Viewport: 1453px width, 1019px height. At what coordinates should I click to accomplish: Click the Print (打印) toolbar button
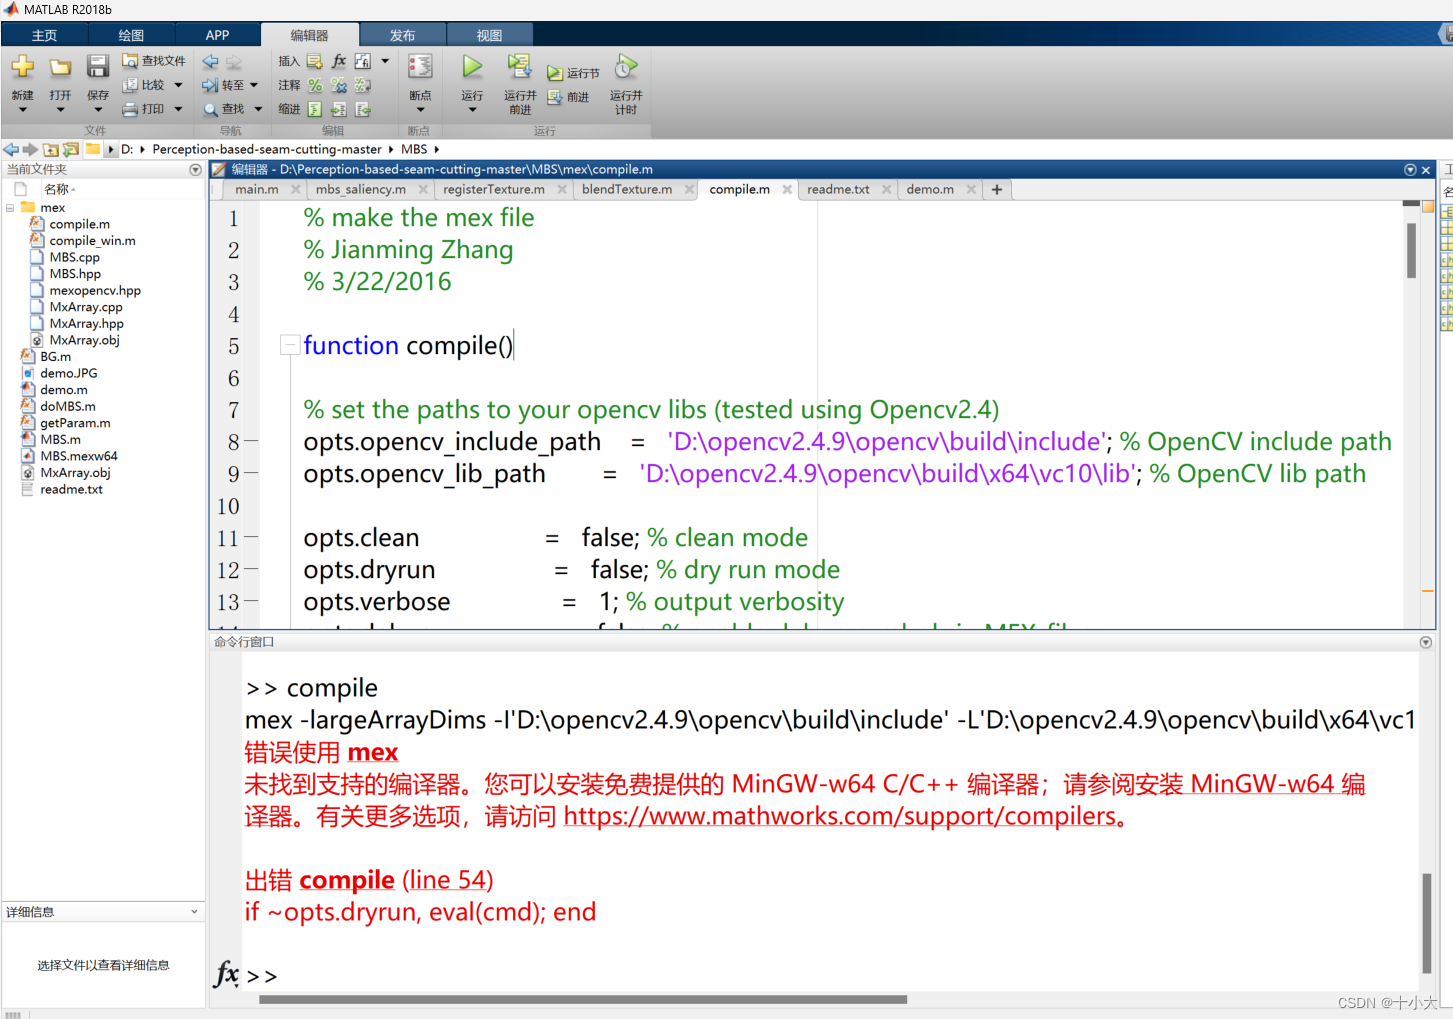point(143,109)
